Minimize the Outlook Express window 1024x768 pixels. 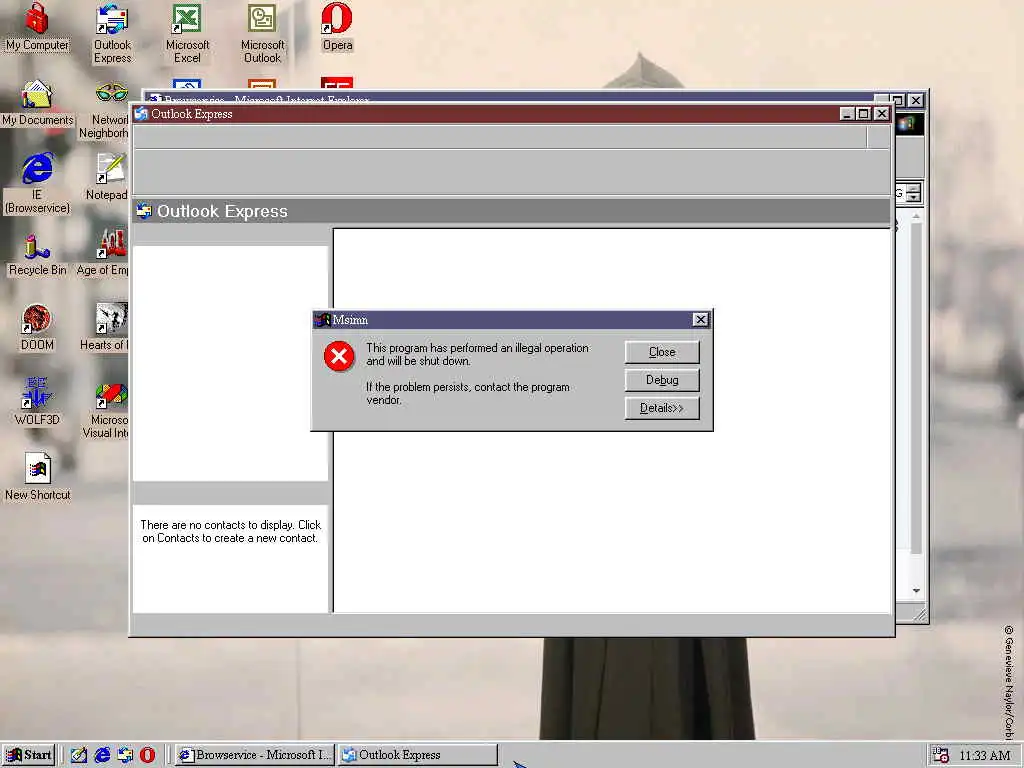click(847, 114)
